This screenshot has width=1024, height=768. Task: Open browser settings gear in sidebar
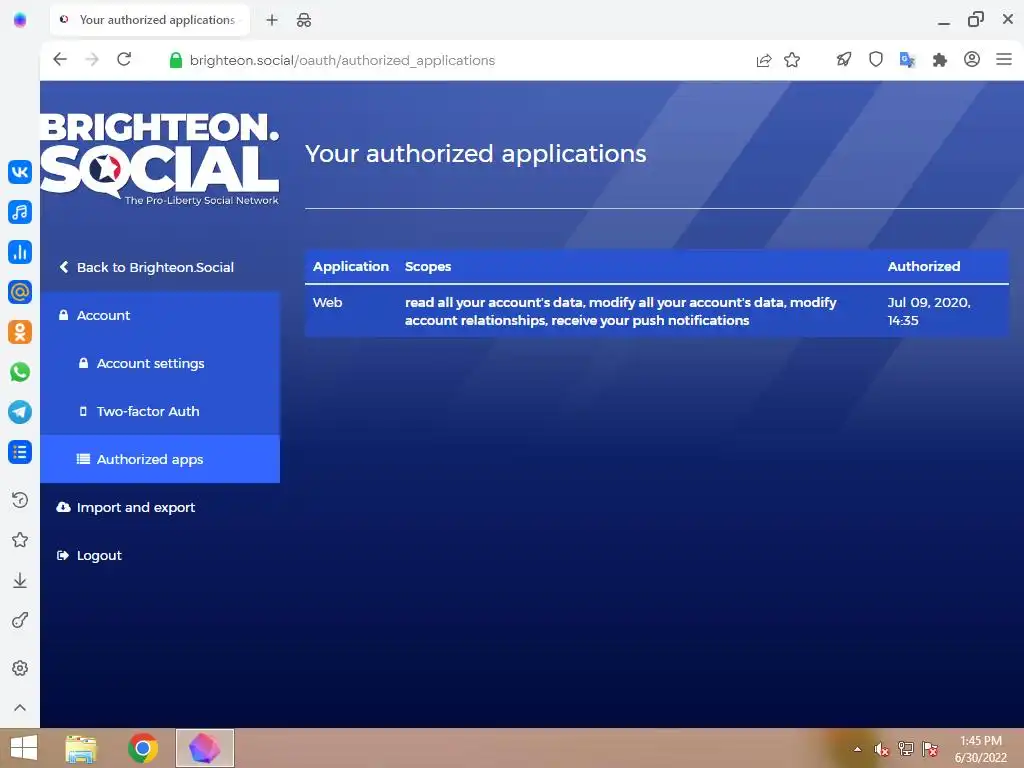pos(20,668)
